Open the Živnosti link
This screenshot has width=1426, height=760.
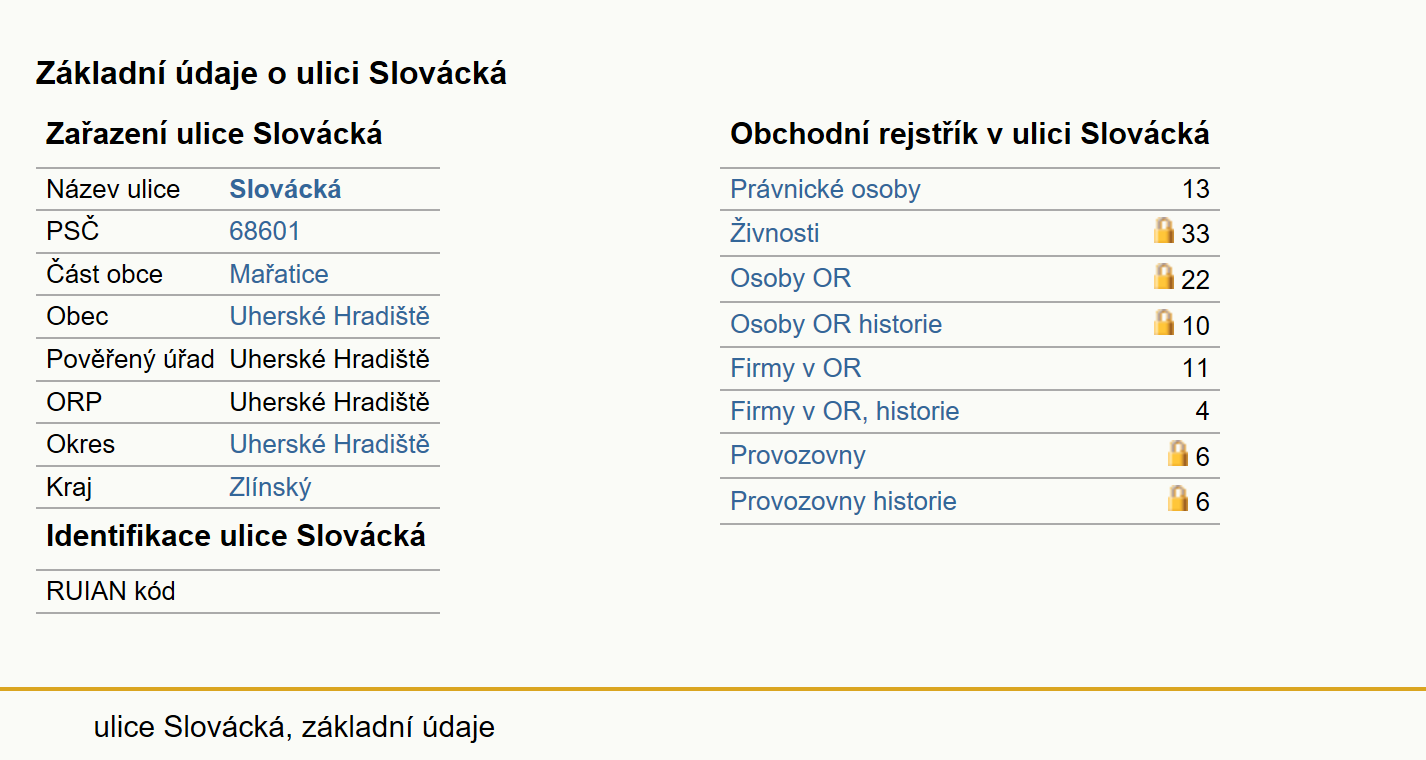tap(775, 234)
